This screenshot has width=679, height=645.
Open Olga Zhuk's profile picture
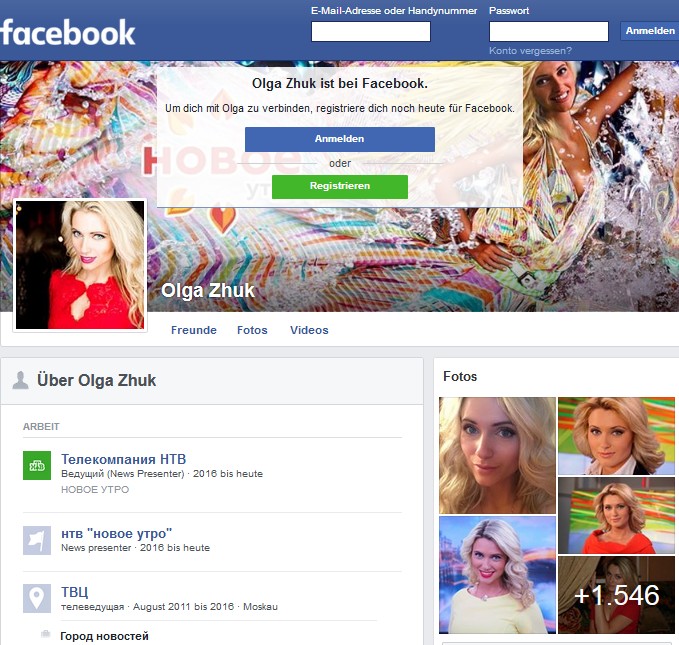tap(80, 265)
